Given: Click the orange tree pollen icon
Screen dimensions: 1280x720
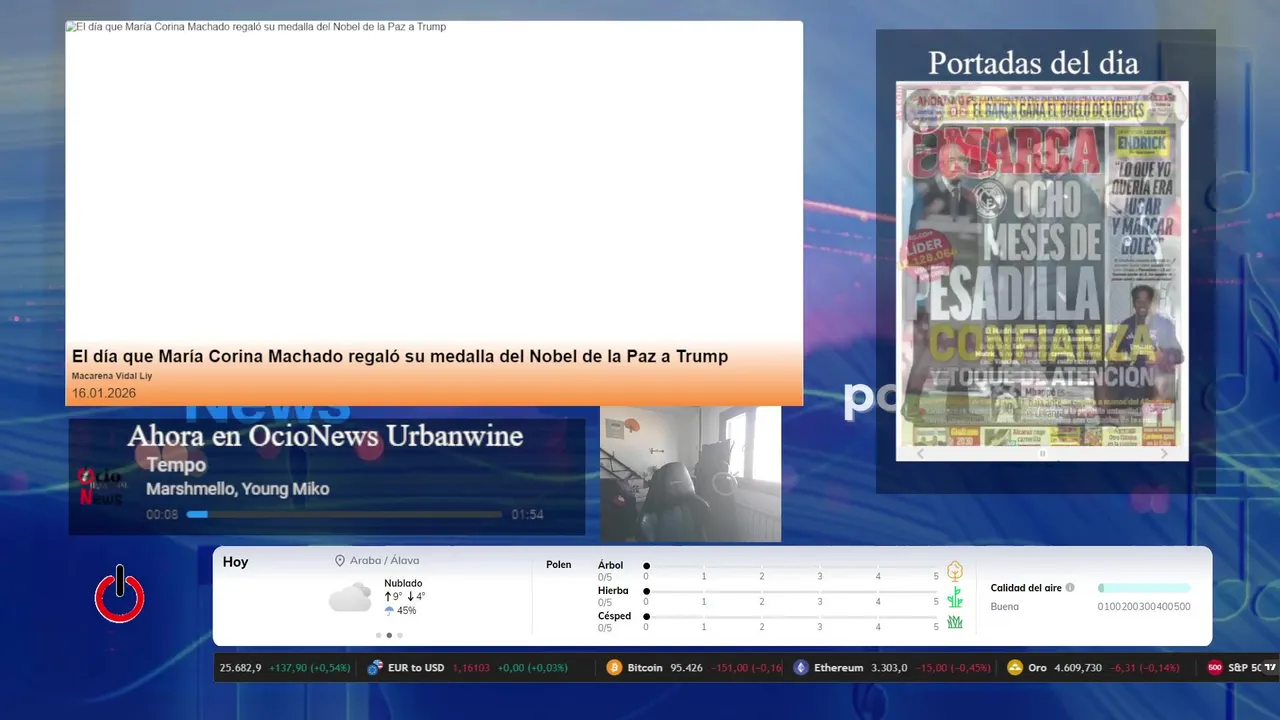Looking at the screenshot, I should coord(955,571).
